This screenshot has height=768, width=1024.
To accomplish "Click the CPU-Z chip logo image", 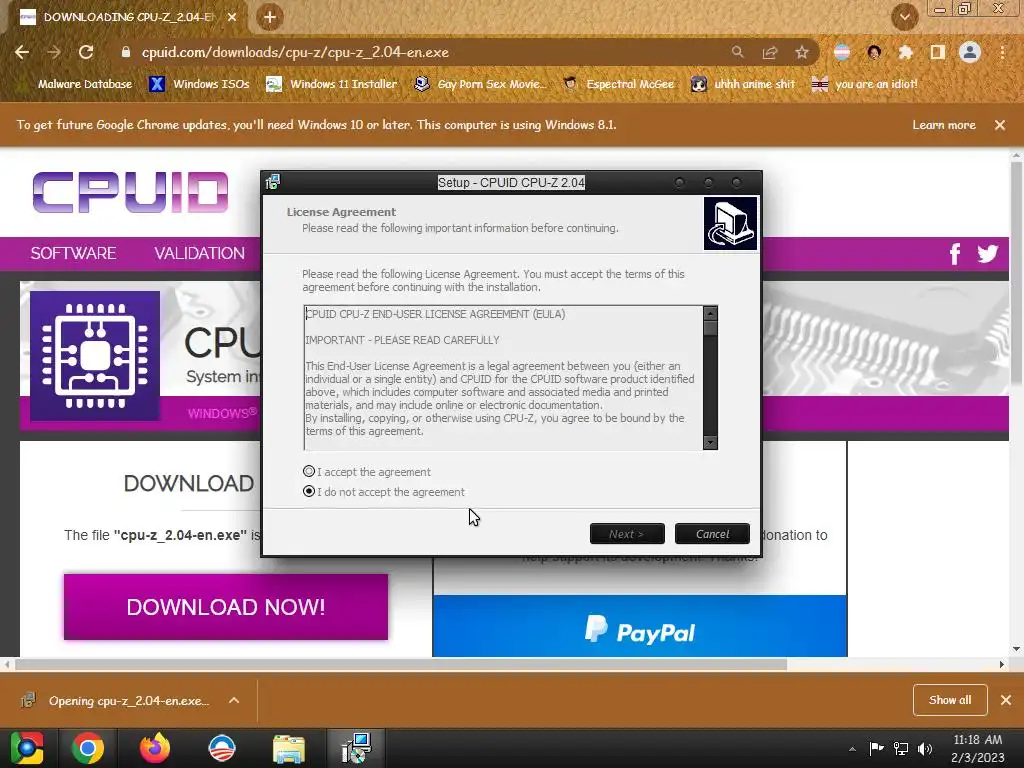I will [x=95, y=356].
